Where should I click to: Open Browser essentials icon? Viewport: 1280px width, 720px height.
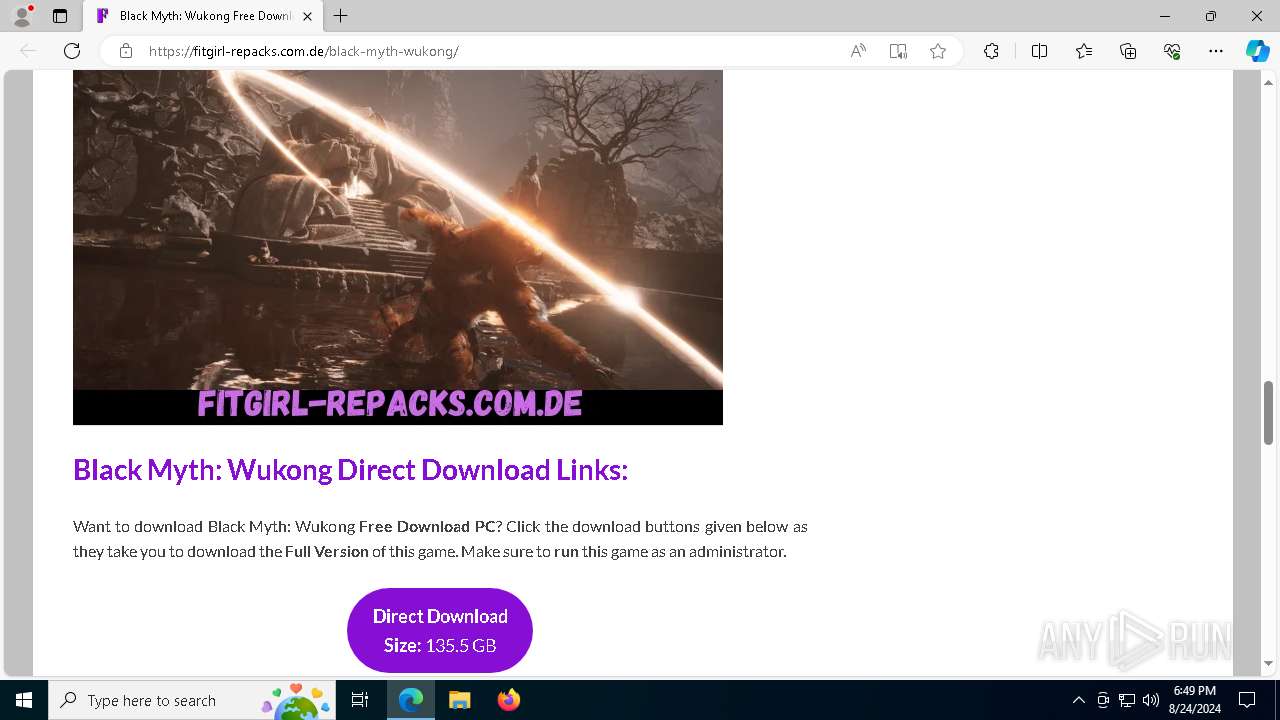tap(1172, 51)
